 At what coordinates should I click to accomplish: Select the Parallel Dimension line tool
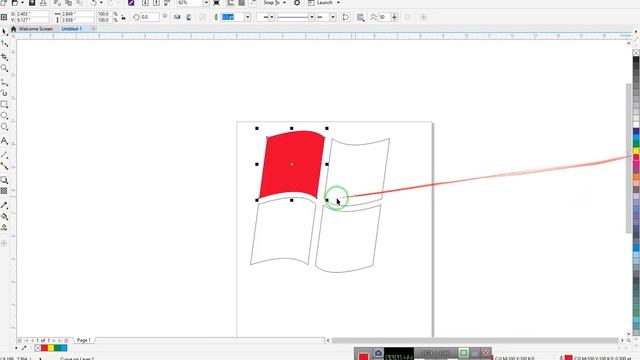(x=4, y=155)
